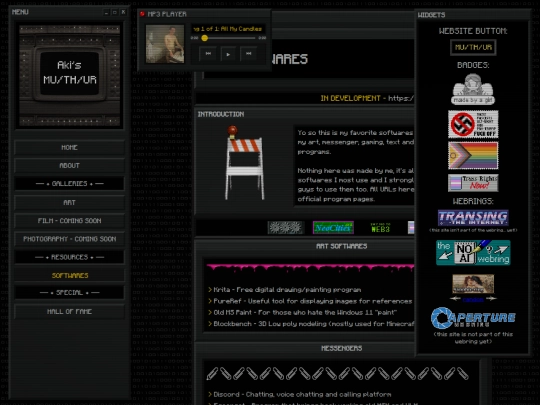Click next arrow under painting webring
The image size is (540, 405).
coord(491,299)
